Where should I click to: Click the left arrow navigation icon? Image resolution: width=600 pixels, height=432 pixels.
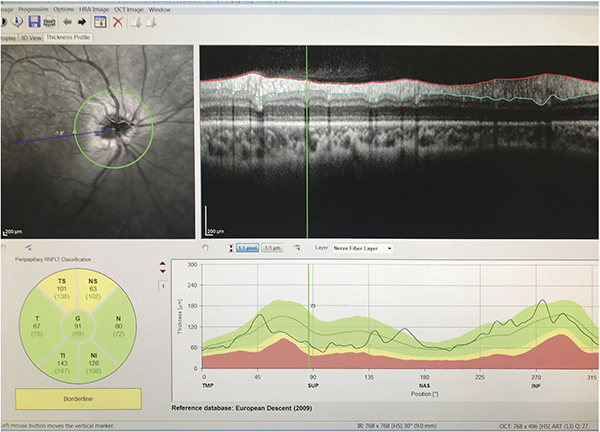click(68, 21)
